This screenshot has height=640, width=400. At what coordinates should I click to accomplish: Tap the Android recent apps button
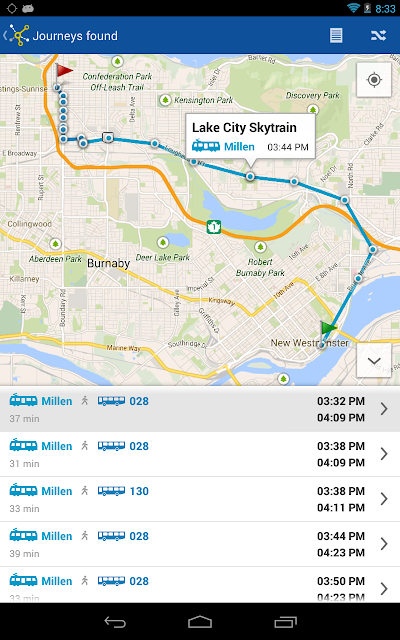(x=285, y=622)
